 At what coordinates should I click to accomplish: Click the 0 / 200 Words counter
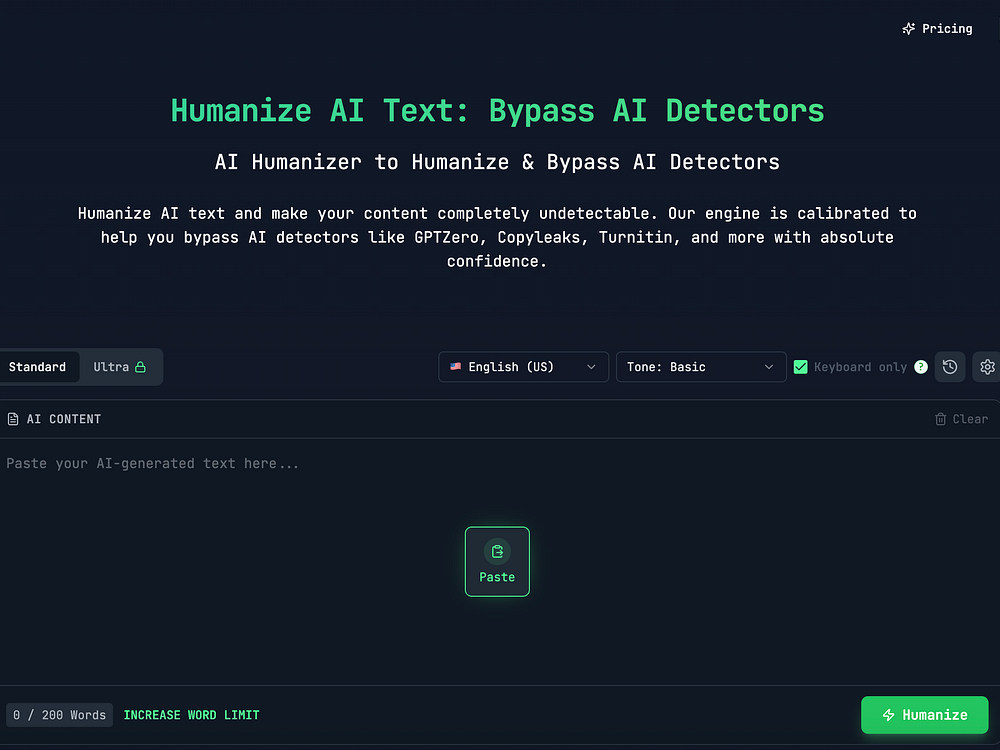[59, 715]
